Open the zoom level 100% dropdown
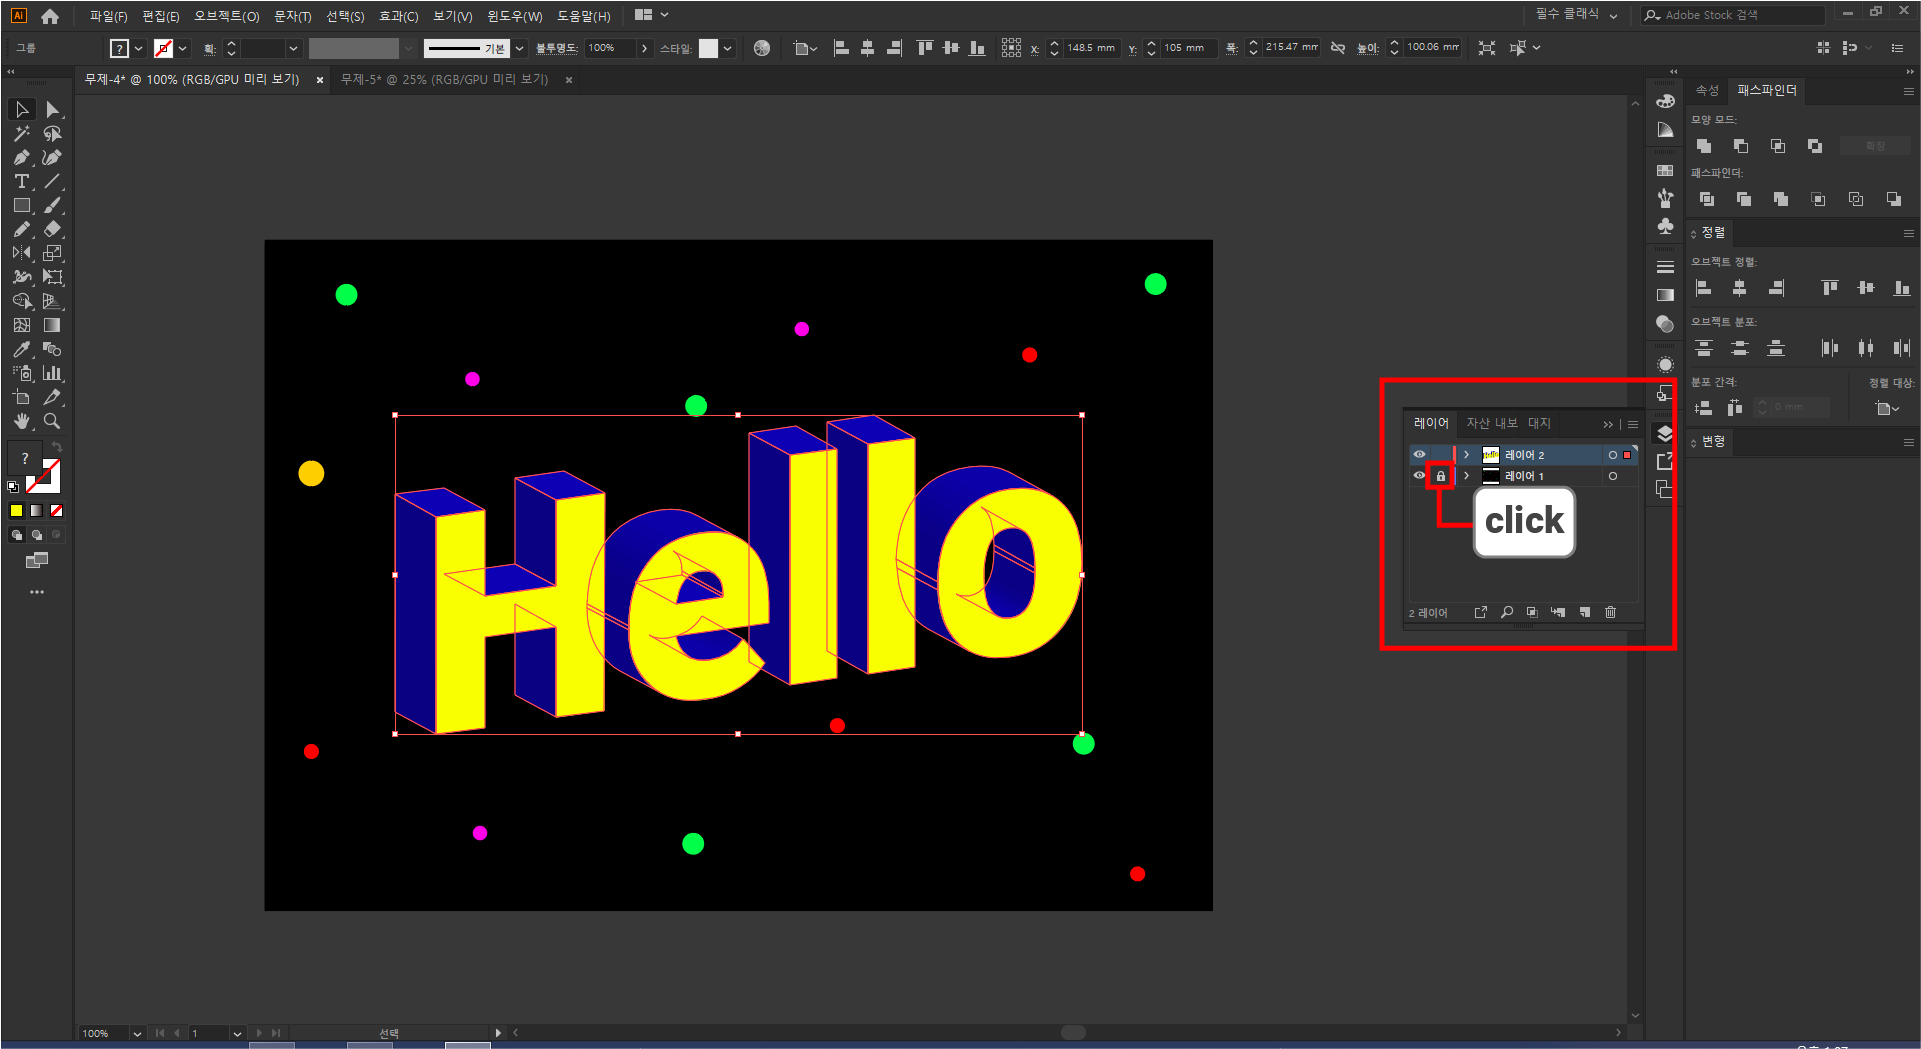The image size is (1921, 1049). pos(137,1033)
